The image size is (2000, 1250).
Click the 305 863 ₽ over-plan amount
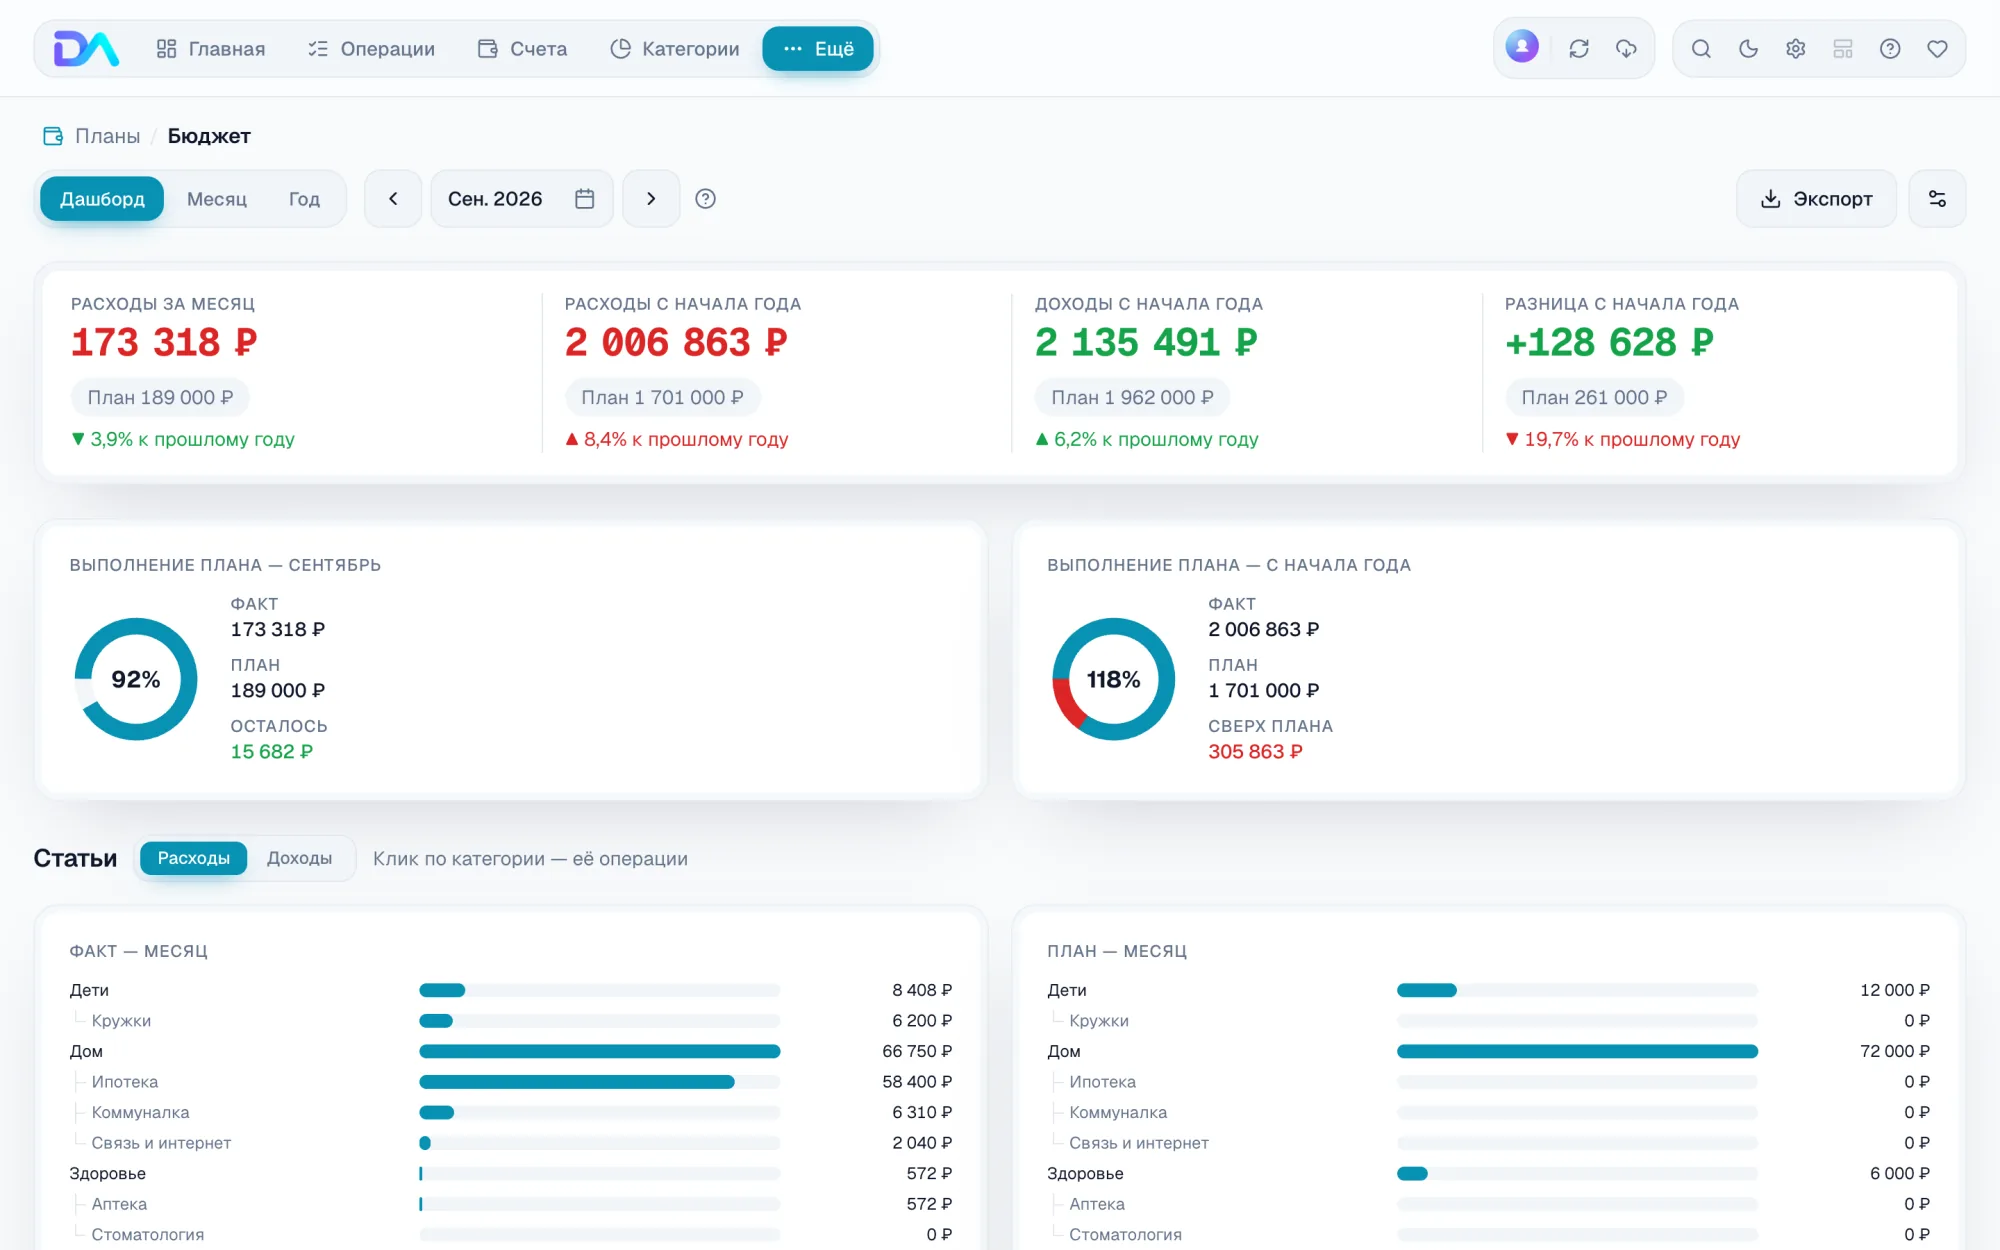pos(1255,751)
